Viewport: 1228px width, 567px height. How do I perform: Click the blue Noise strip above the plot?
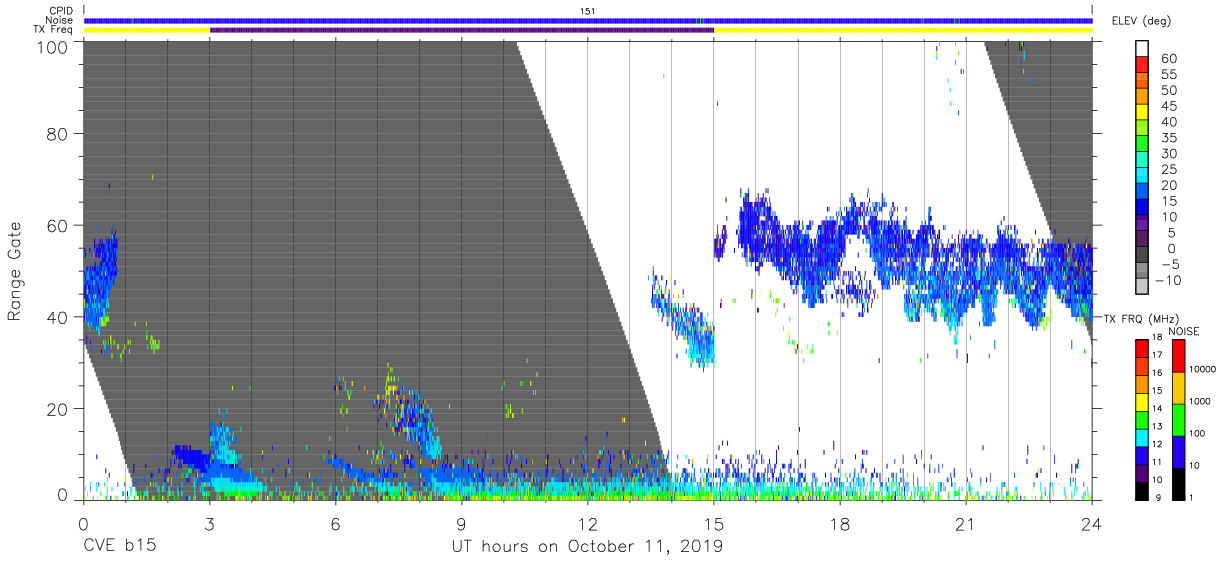[x=588, y=20]
